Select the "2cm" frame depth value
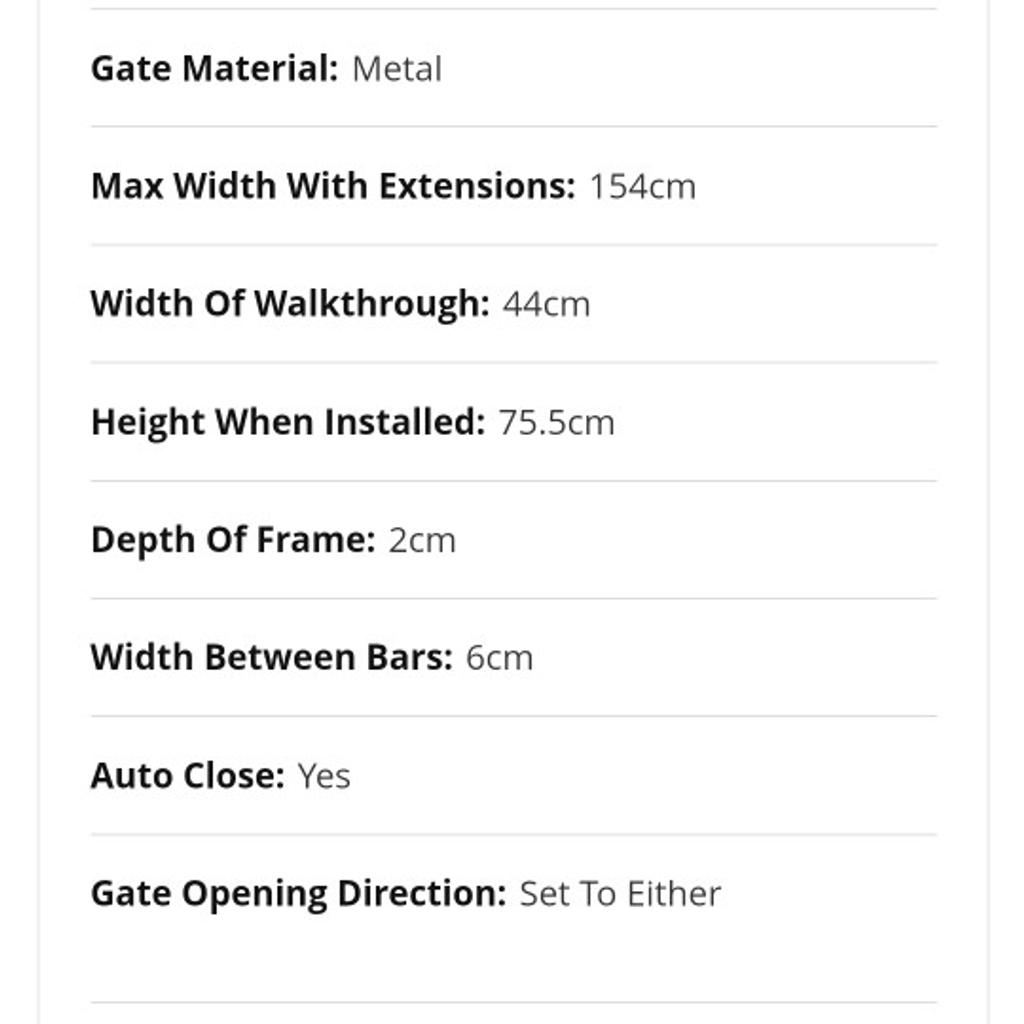The image size is (1024, 1024). 422,540
